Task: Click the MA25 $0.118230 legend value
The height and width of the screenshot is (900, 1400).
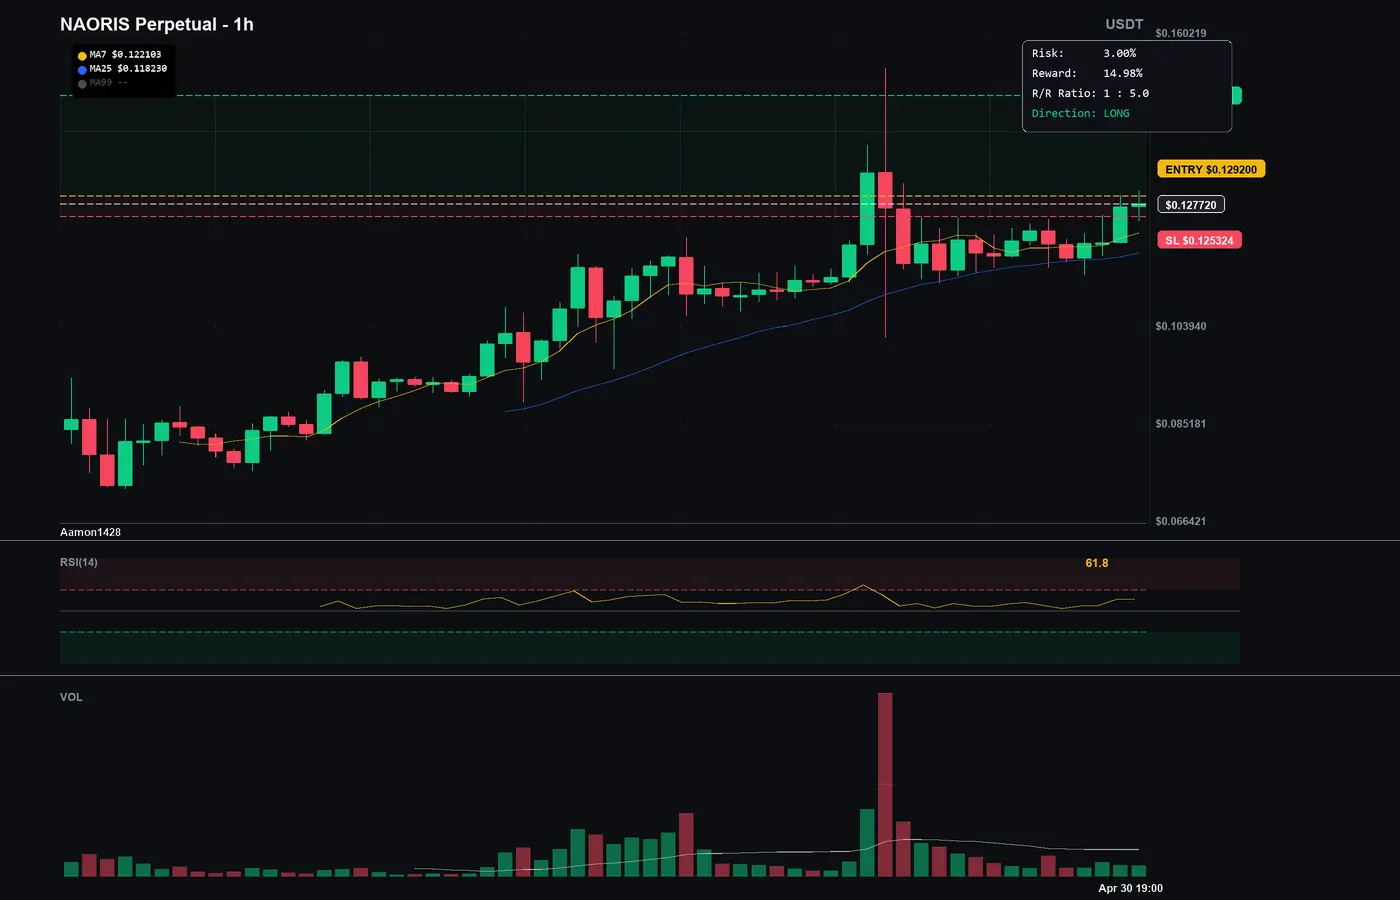Action: [x=128, y=69]
